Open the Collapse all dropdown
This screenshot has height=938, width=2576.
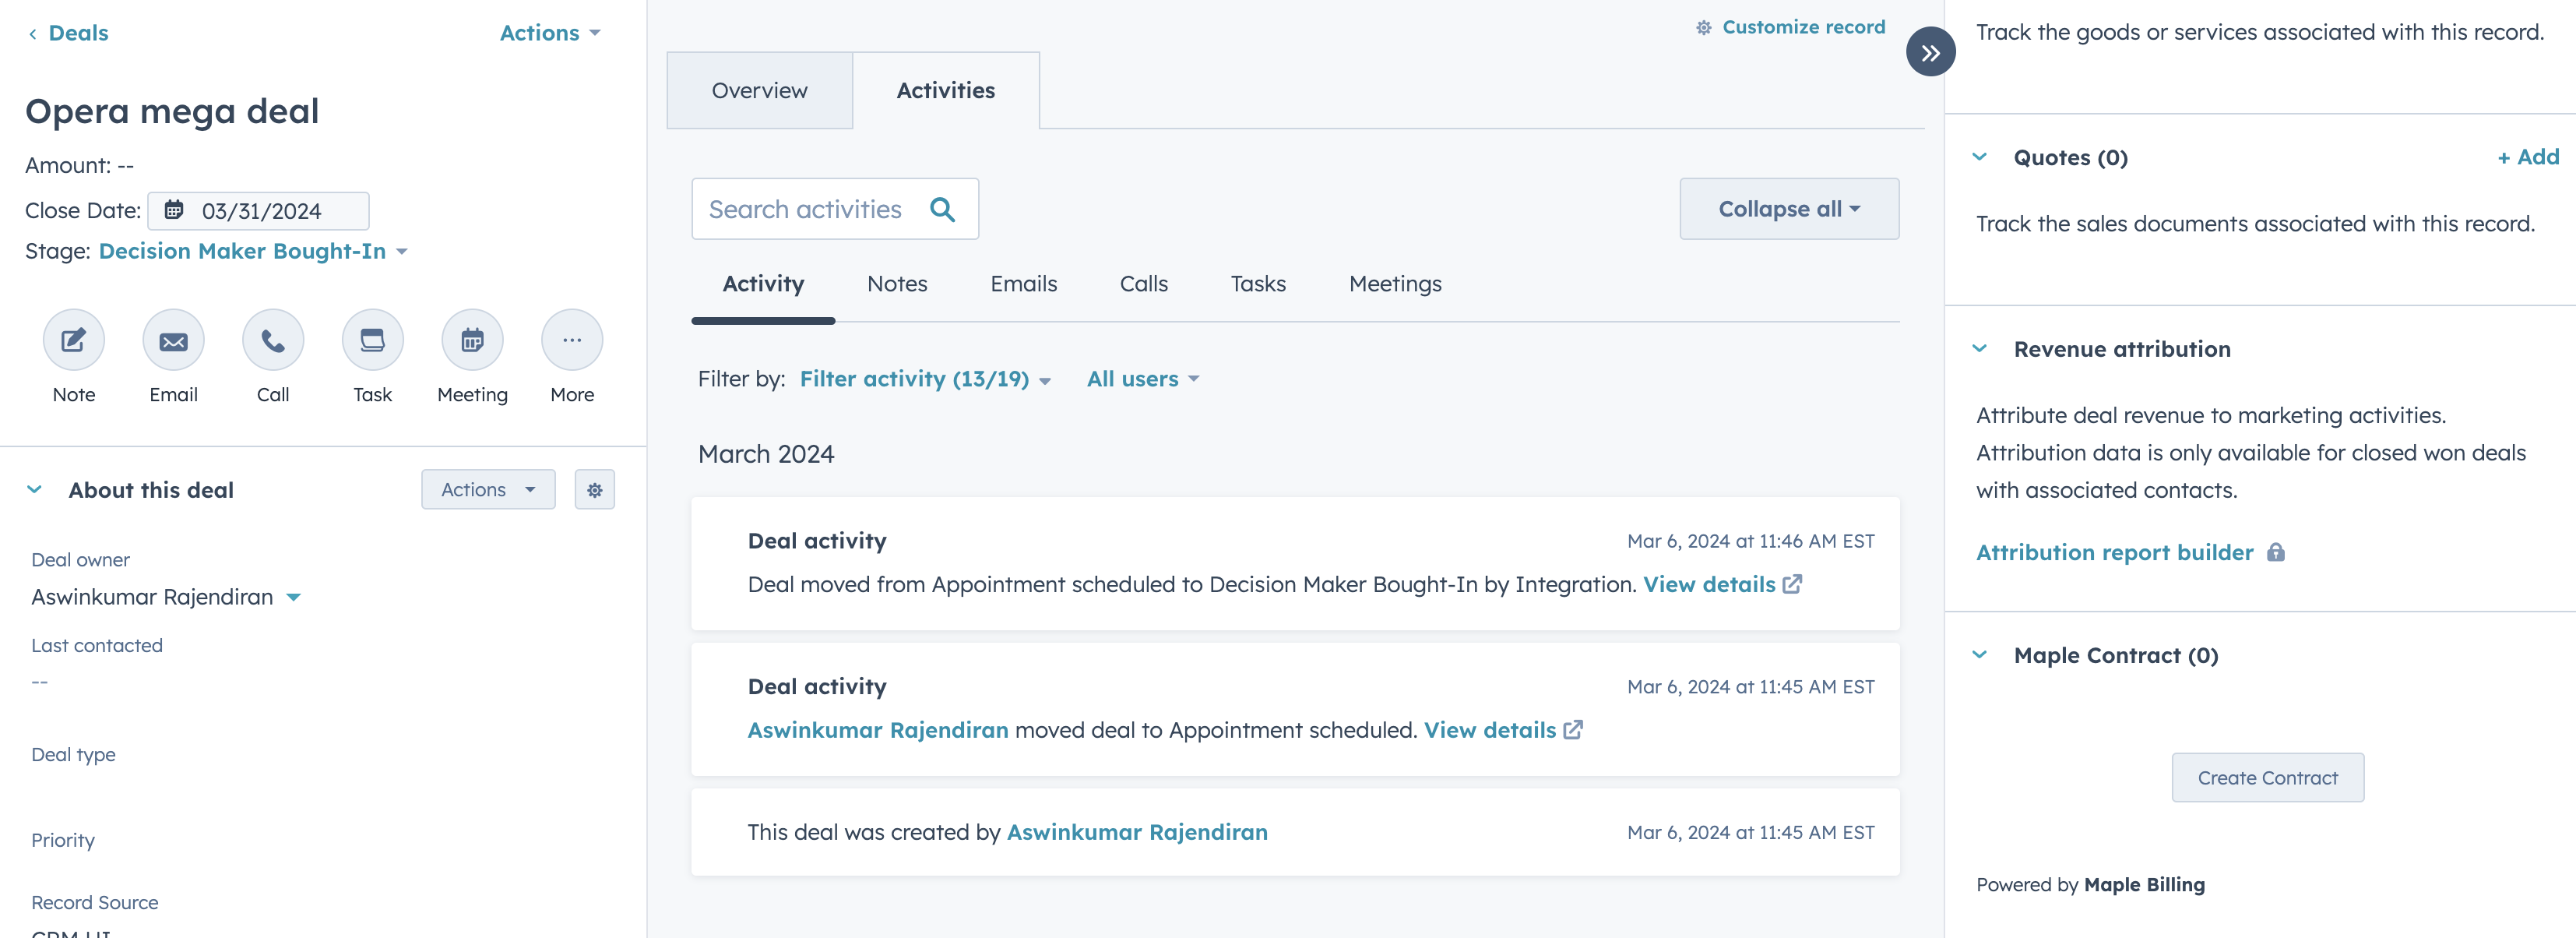tap(1788, 209)
